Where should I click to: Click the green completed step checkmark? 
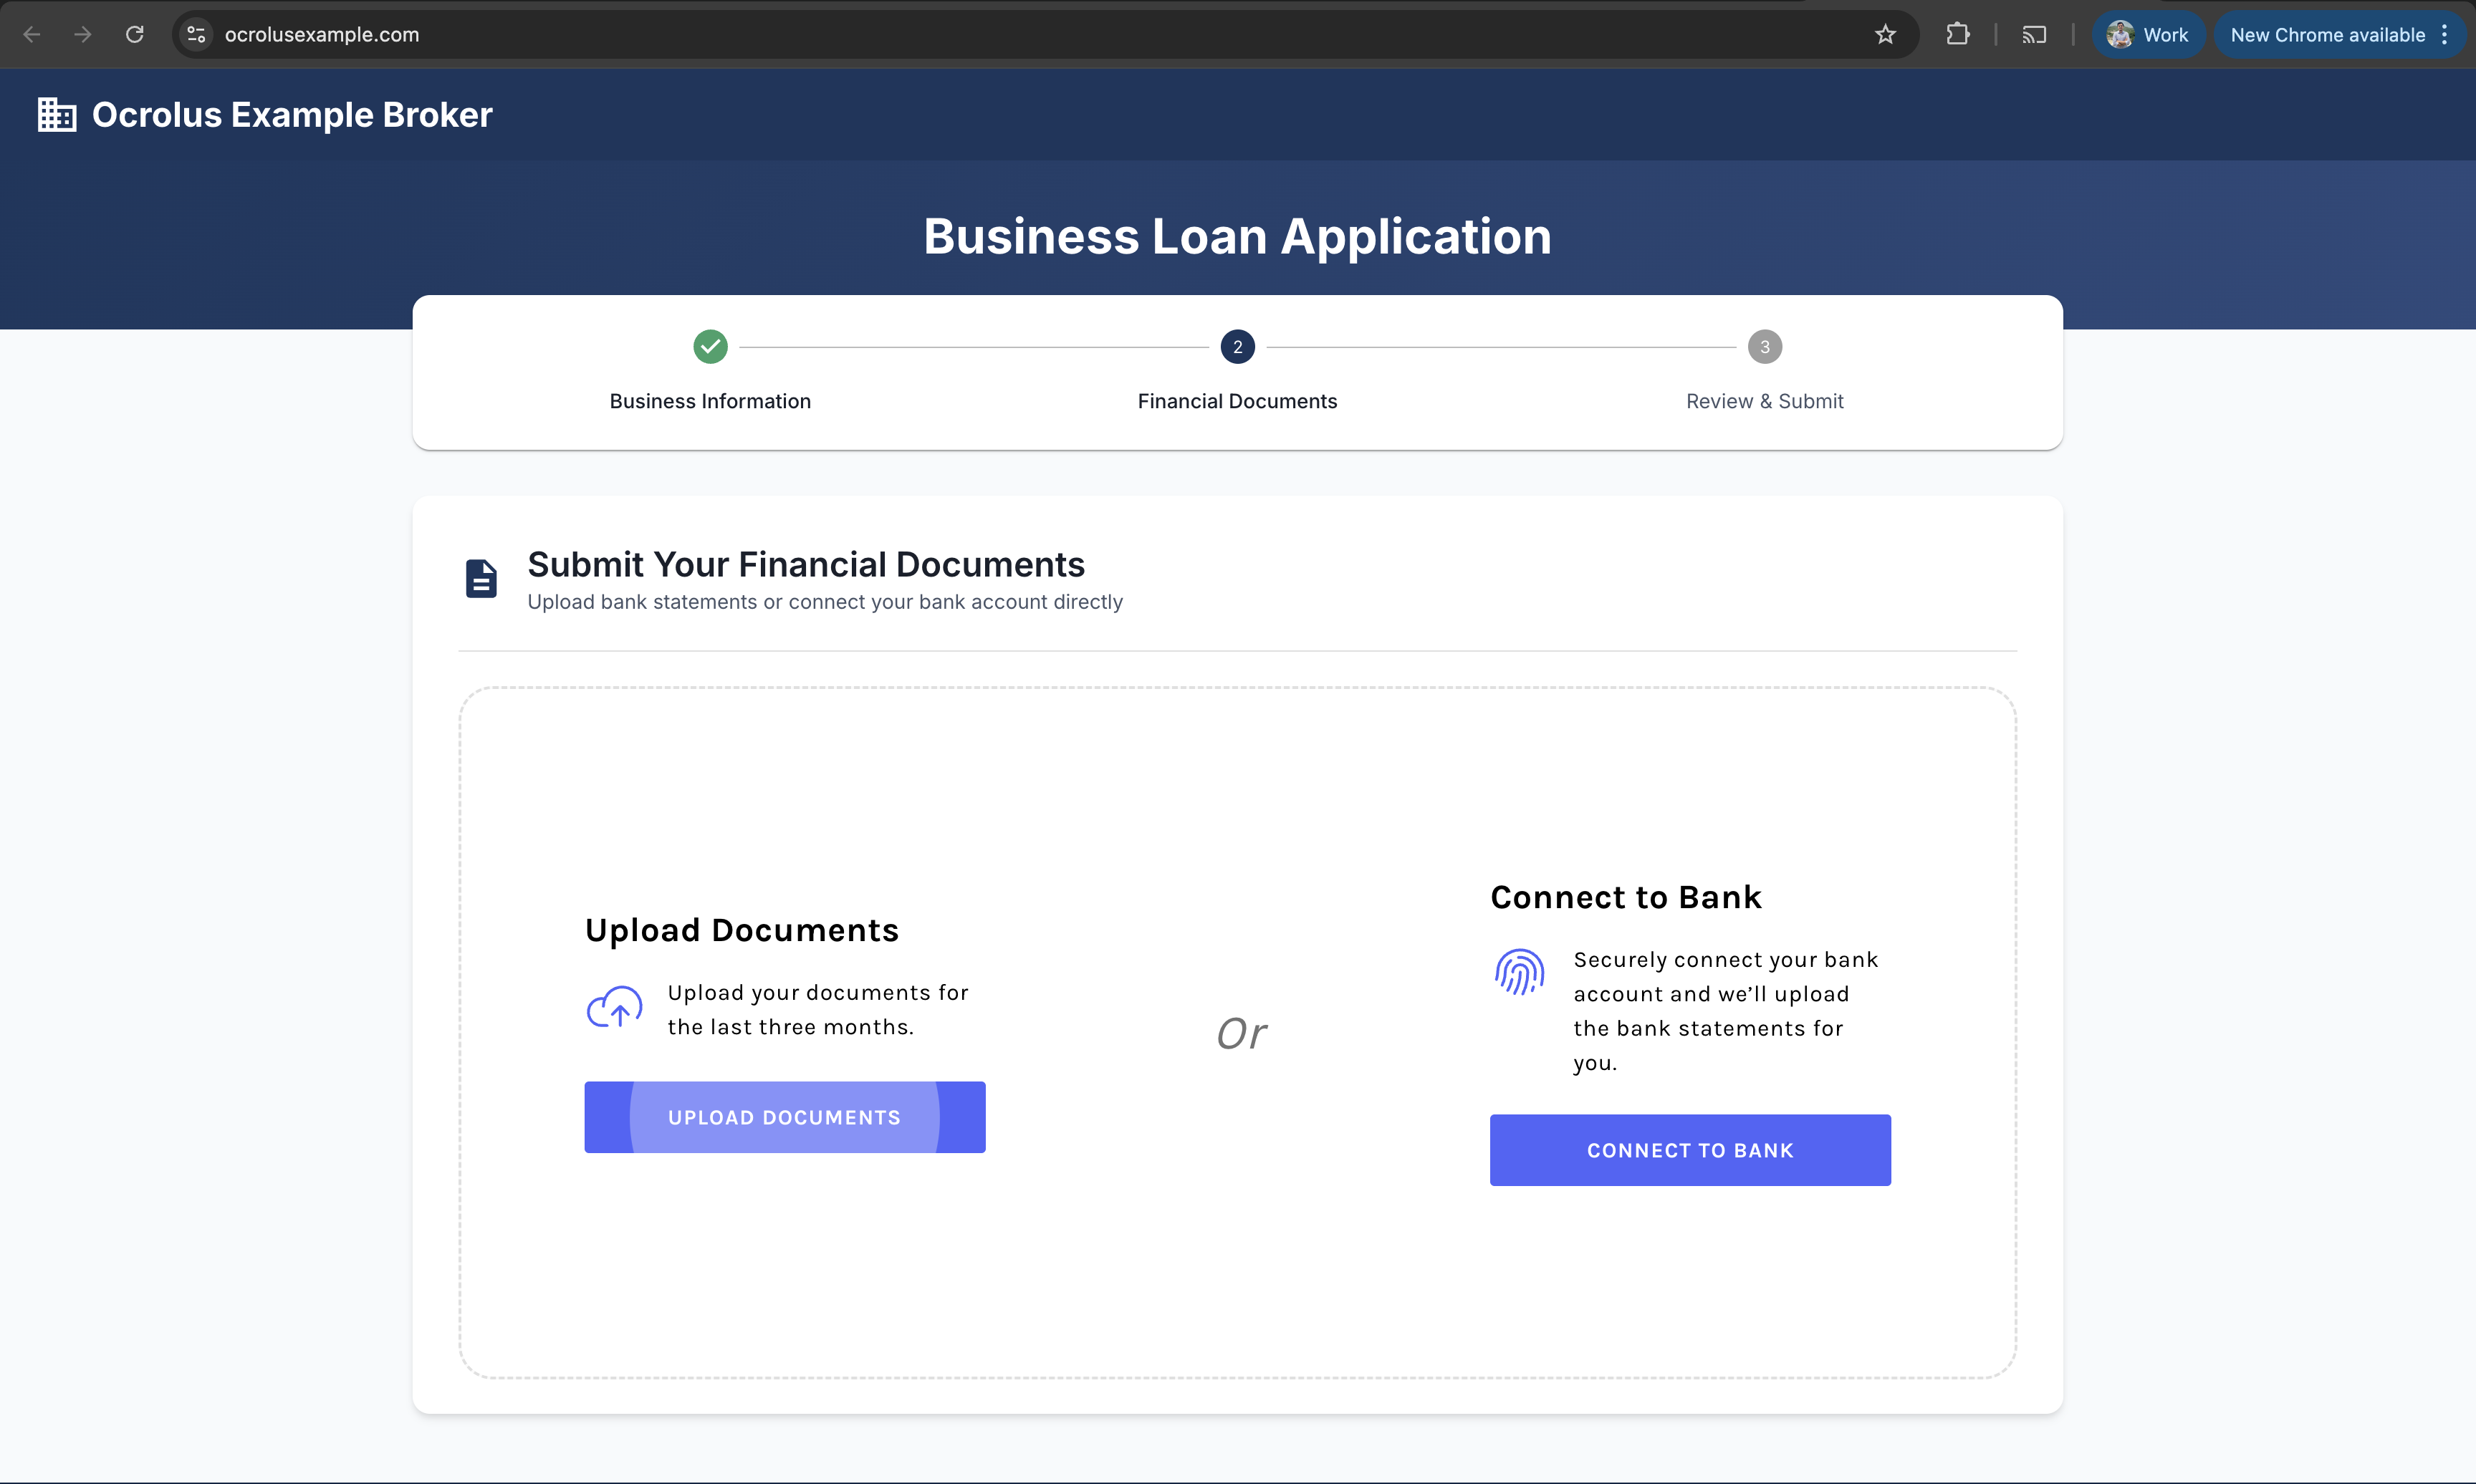(710, 347)
